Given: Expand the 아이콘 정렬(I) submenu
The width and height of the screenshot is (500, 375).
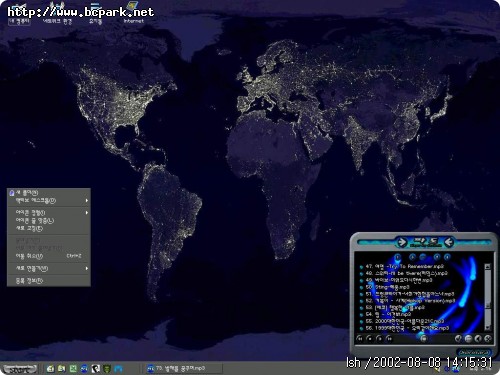Looking at the screenshot, I should pos(49,212).
